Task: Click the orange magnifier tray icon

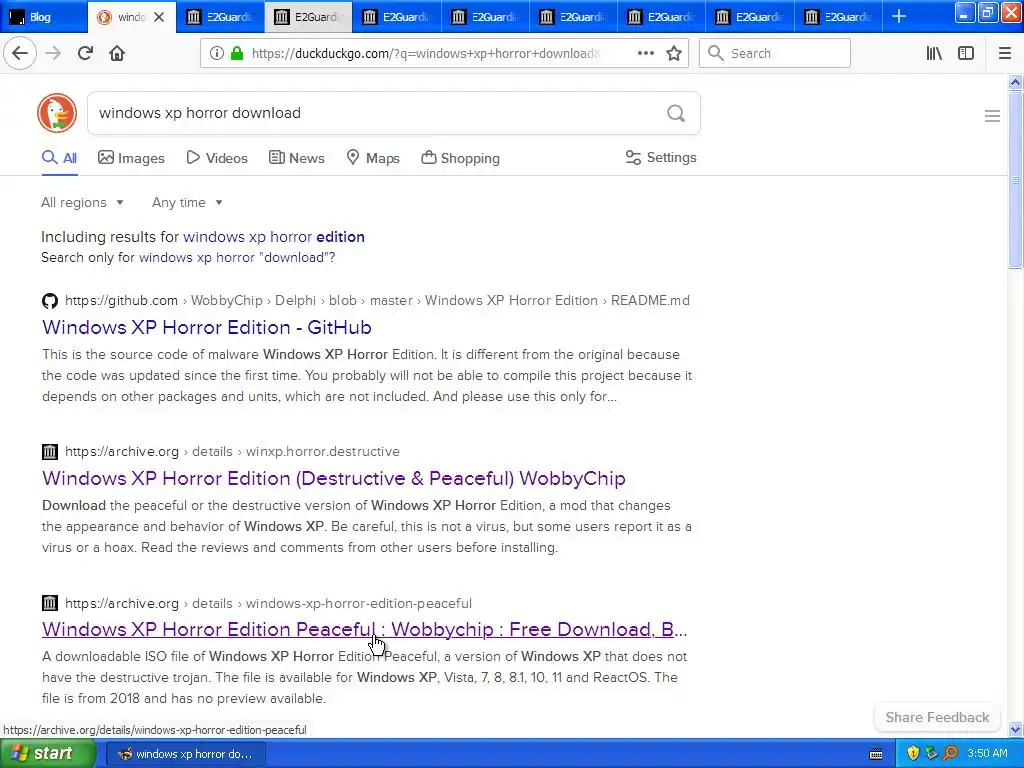Action: pos(950,753)
